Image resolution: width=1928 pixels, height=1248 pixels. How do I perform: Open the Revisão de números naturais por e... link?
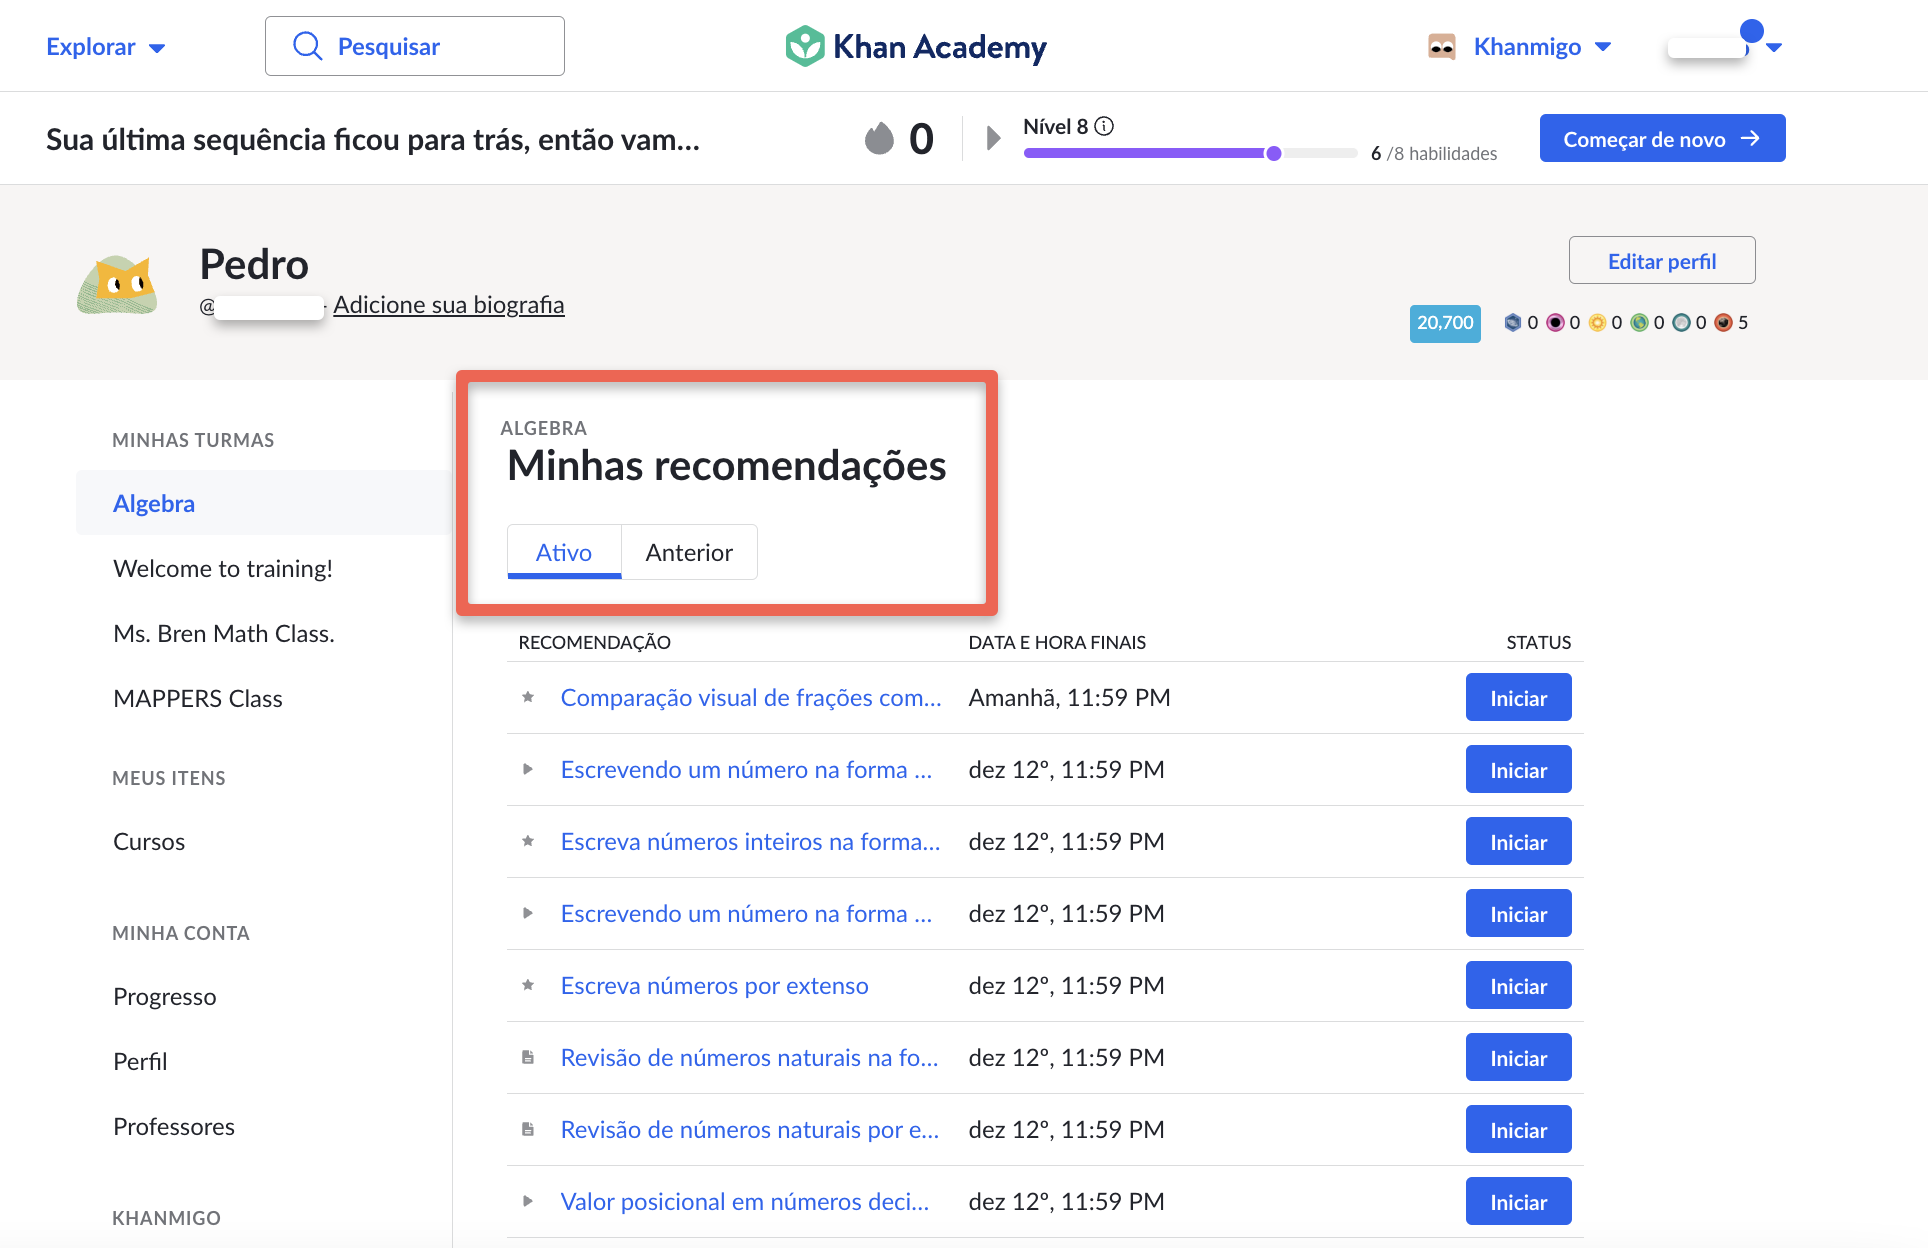[750, 1129]
